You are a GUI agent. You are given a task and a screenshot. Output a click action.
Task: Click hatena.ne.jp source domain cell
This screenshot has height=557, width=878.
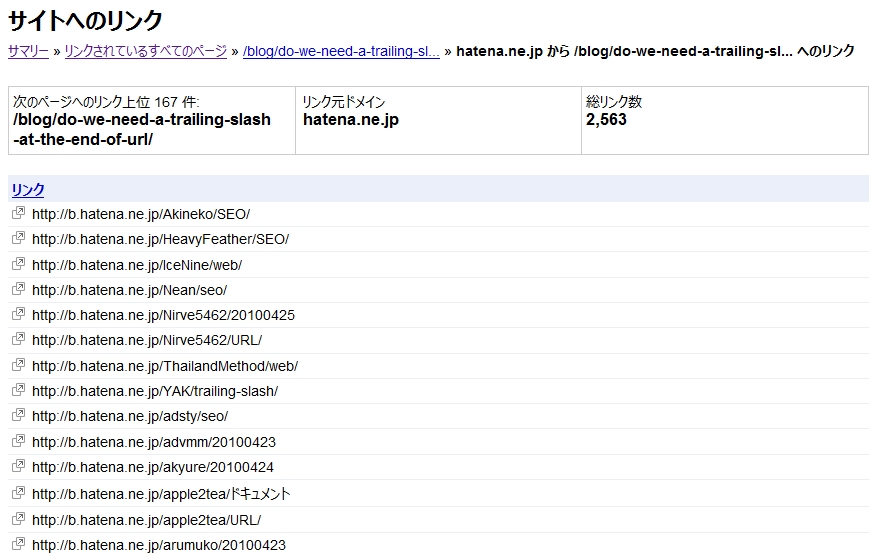438,120
